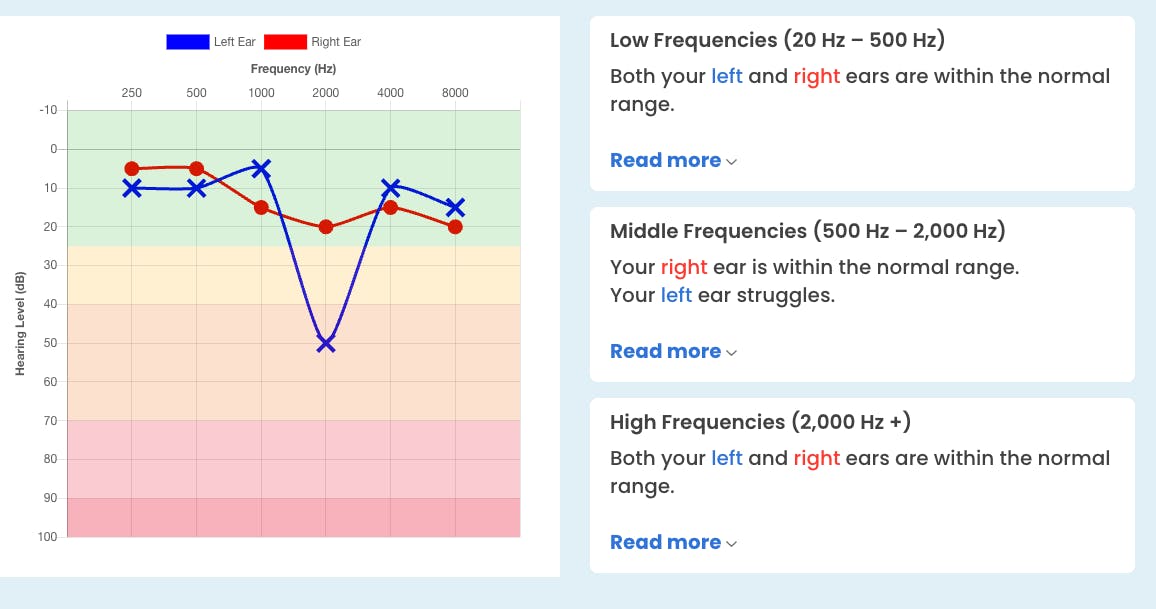Screen dimensions: 1156x609
Task: Expand Read more under Low Frequencies
Action: [x=673, y=160]
